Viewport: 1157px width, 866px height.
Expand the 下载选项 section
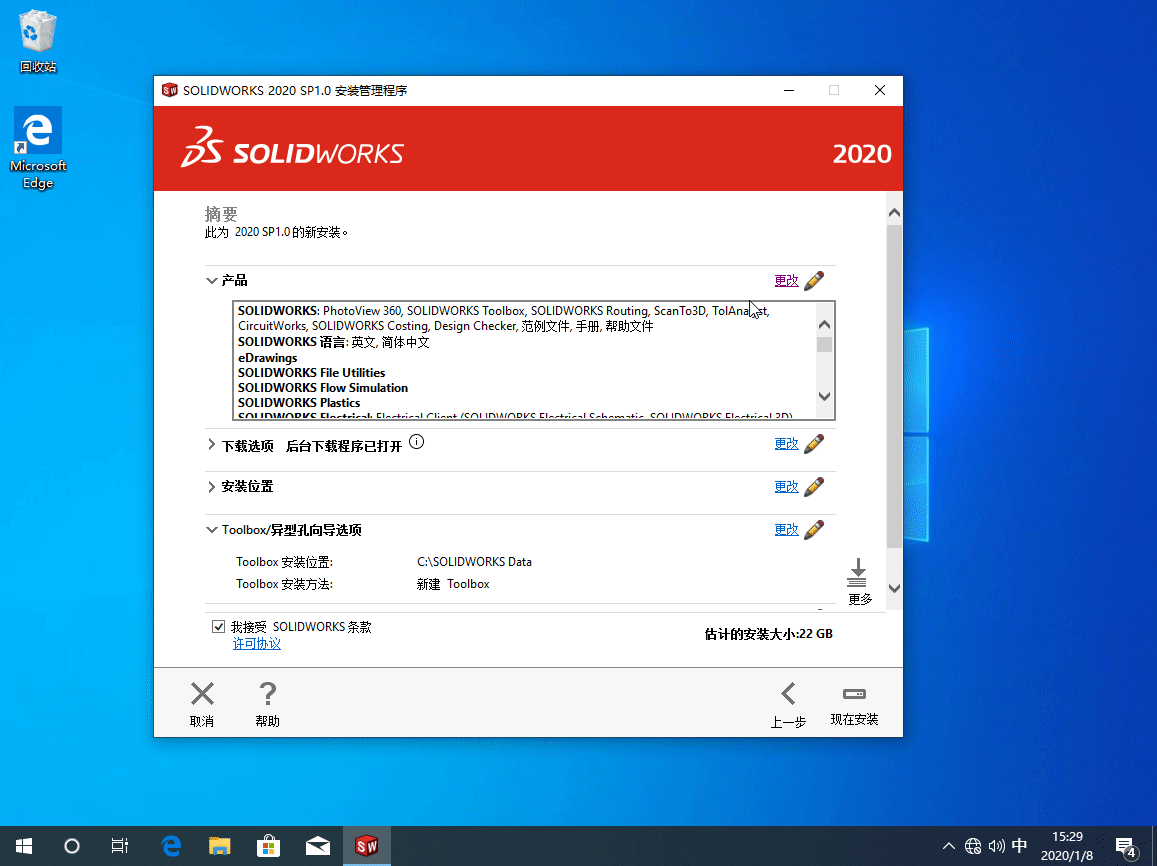coord(212,444)
